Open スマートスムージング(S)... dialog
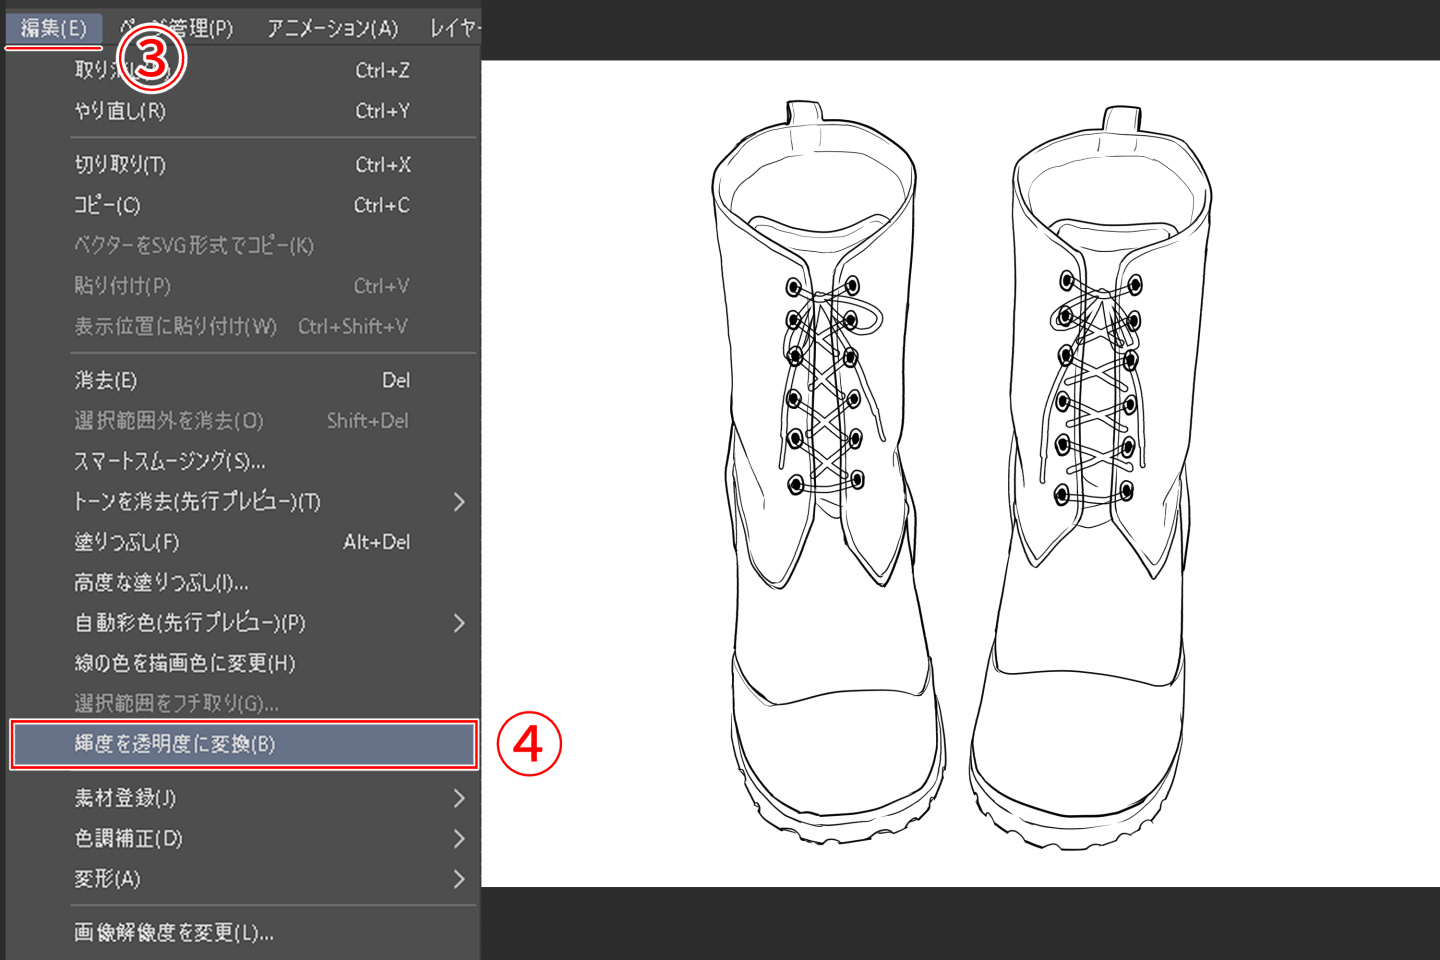Screen dimensions: 1440x960 [x=170, y=461]
